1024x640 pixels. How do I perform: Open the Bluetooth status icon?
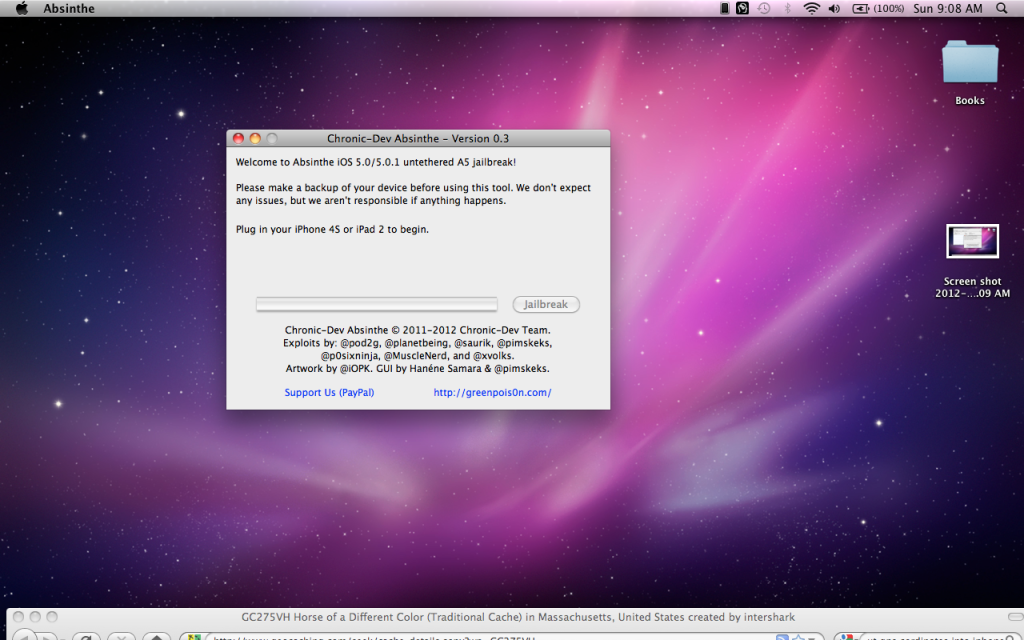(788, 8)
